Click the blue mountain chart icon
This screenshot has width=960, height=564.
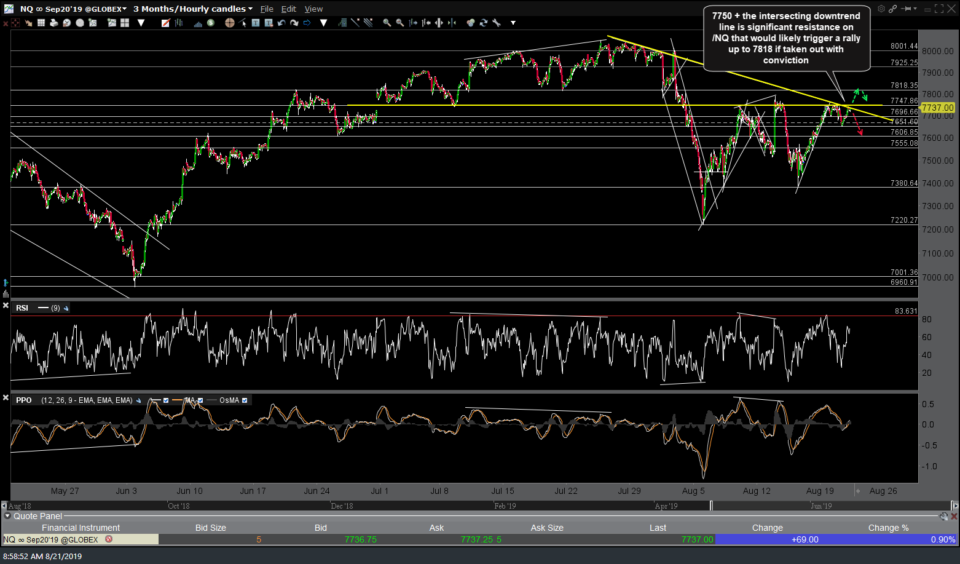[x=198, y=23]
